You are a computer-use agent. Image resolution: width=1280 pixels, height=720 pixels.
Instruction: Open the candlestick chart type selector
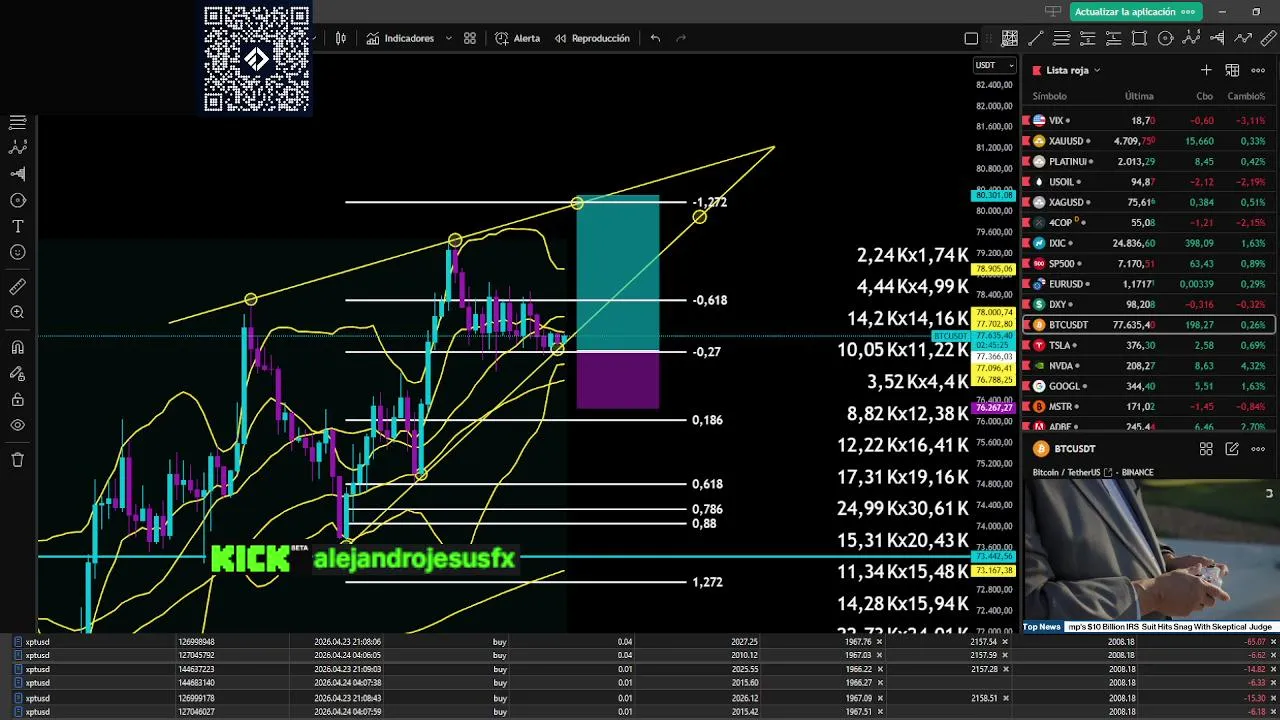(341, 38)
